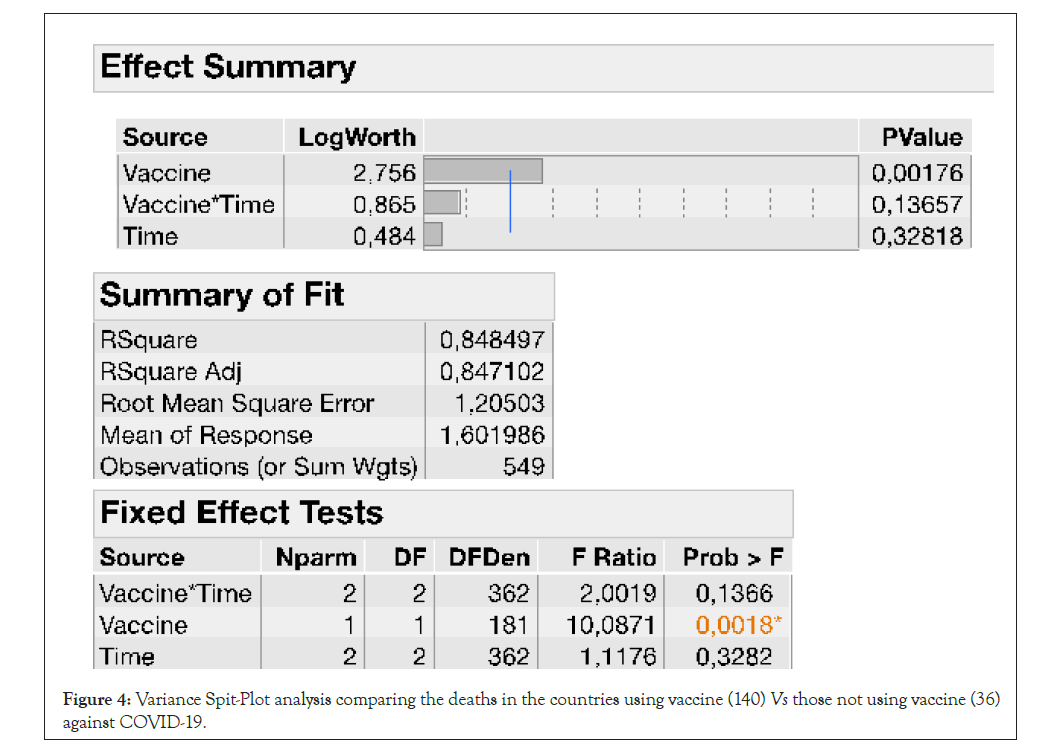Click the blue threshold line in LogWorth chart

pyautogui.click(x=510, y=201)
